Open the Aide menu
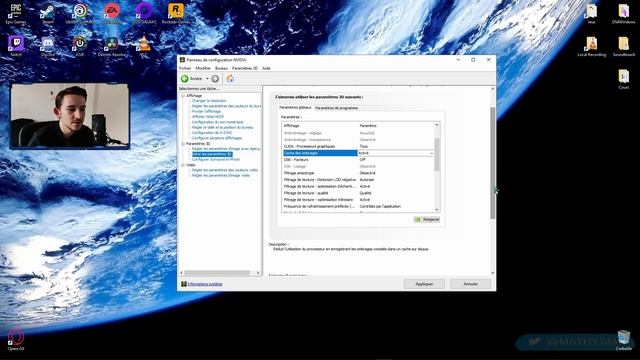The width and height of the screenshot is (640, 360). click(266, 68)
